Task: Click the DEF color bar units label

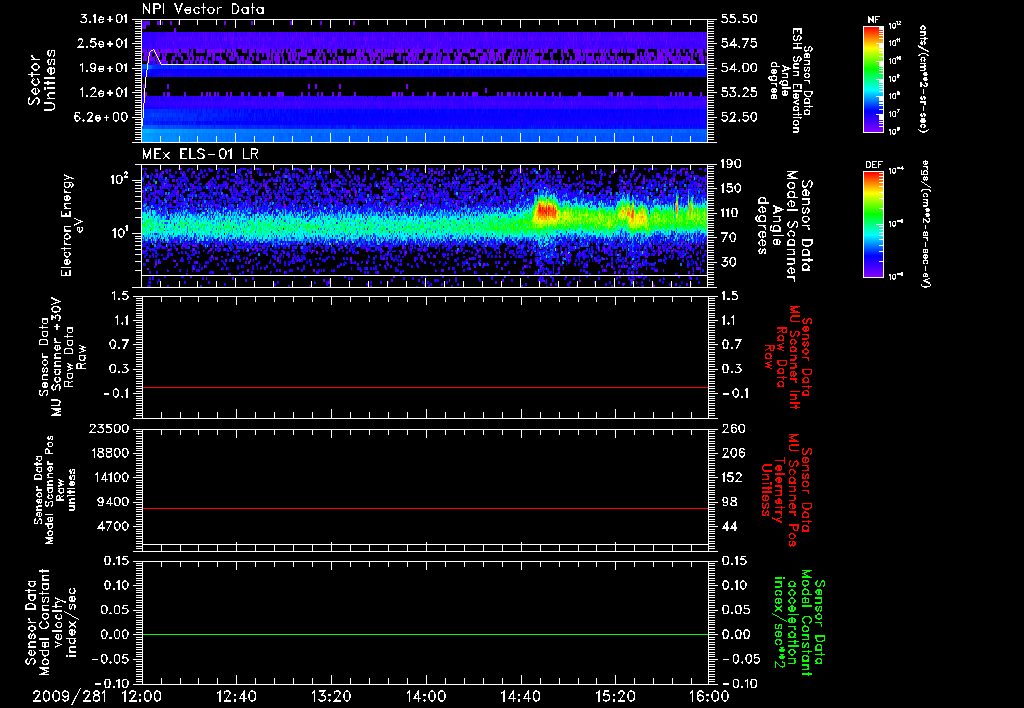Action: pos(925,223)
